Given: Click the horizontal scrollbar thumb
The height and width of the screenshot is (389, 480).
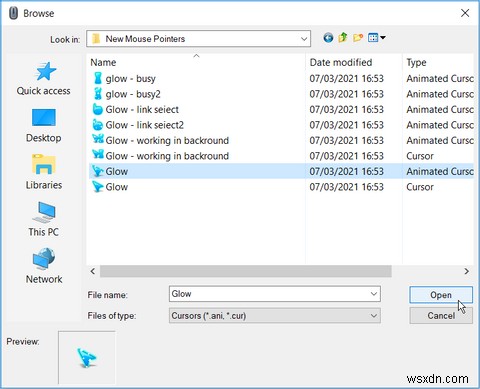Looking at the screenshot, I should click(x=246, y=271).
